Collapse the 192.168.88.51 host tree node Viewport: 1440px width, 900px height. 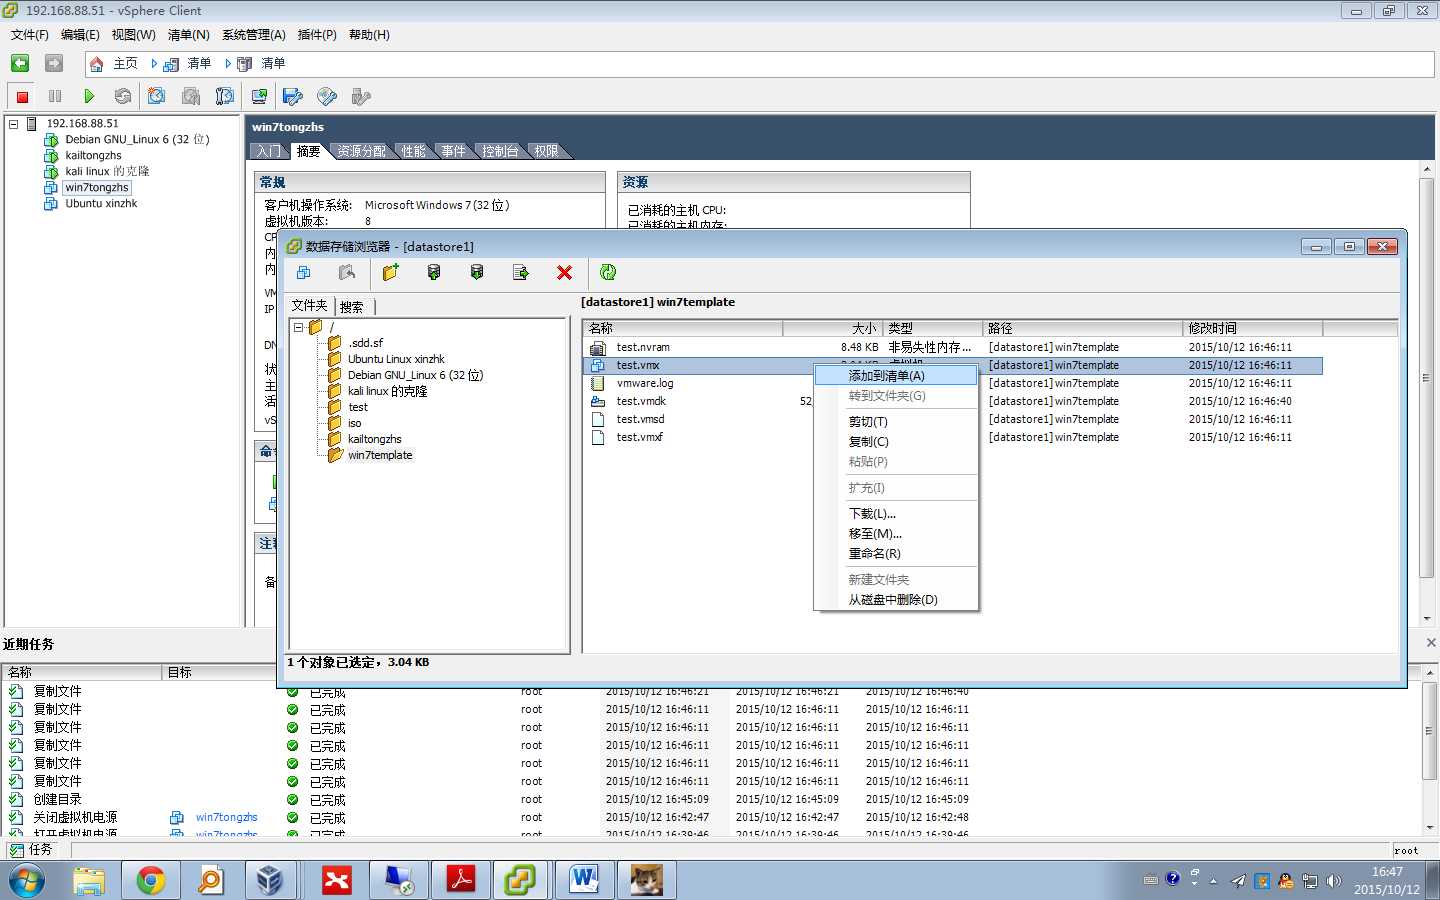(13, 124)
